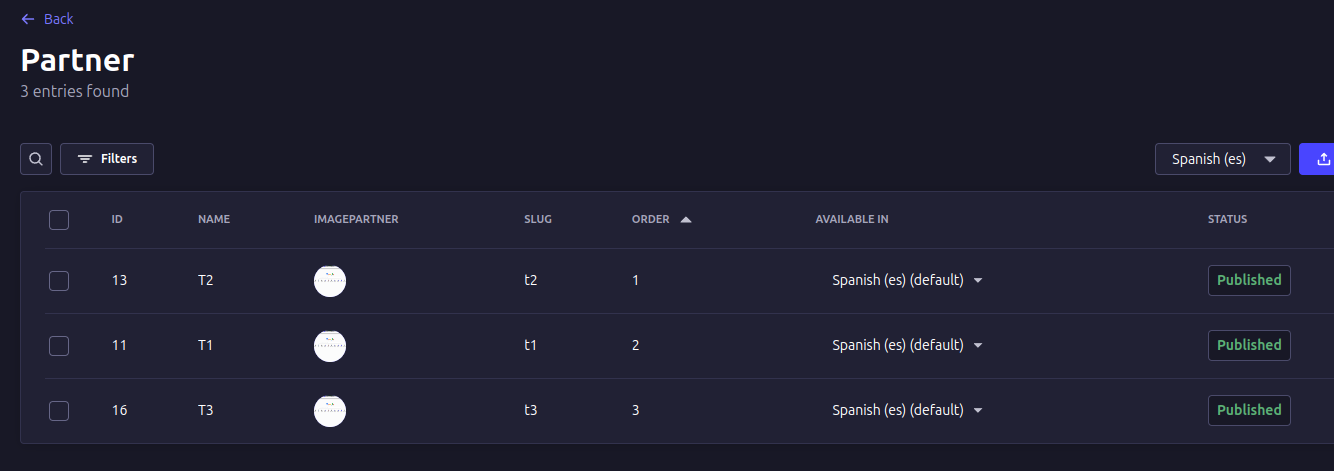The width and height of the screenshot is (1334, 471).
Task: Sort table by the NAME column header
Action: pos(214,220)
